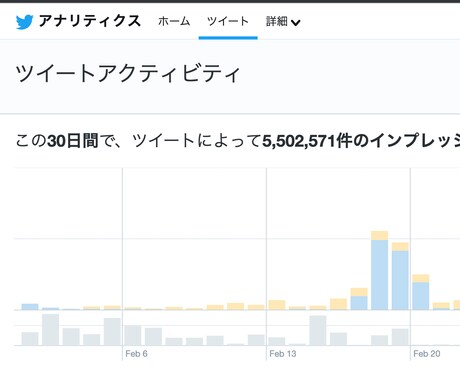Click the Feb 6 axis label
This screenshot has height=380, width=460.
(136, 354)
